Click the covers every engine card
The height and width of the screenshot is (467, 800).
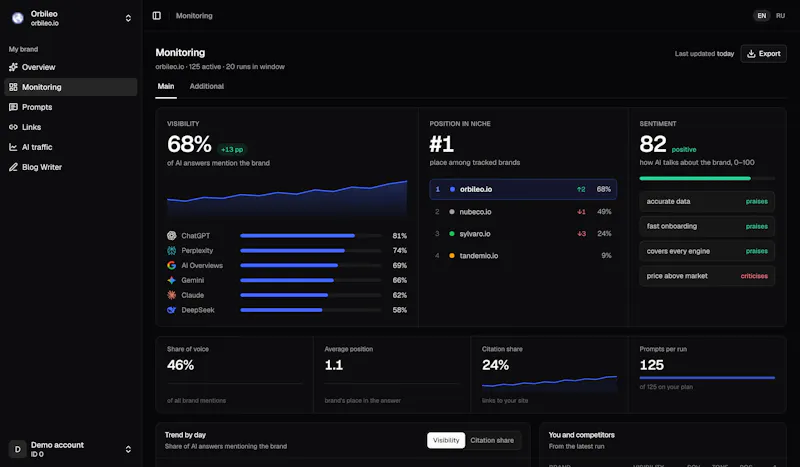707,251
